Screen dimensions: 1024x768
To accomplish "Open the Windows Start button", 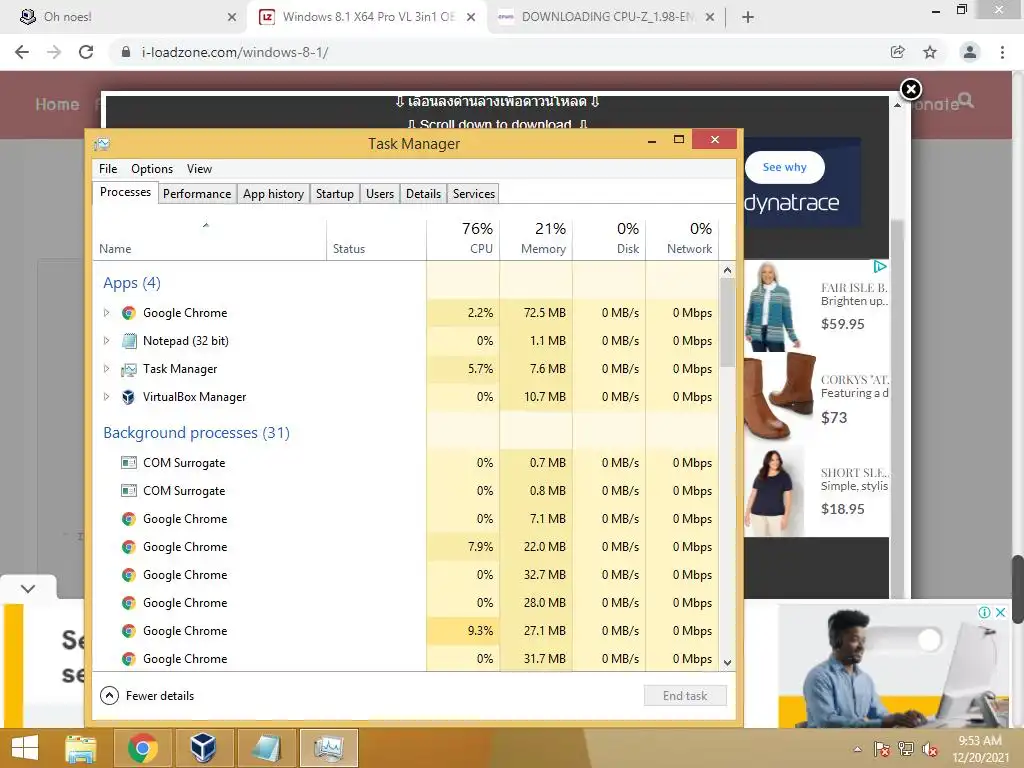I will point(25,748).
